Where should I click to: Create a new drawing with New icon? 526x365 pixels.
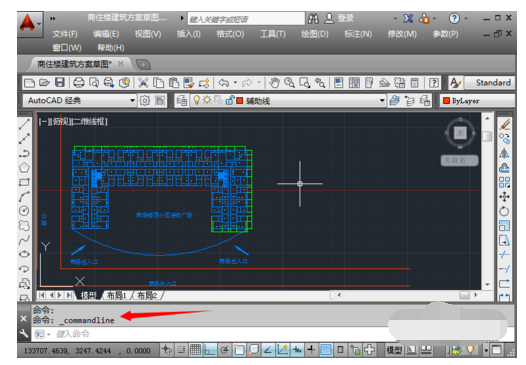click(30, 83)
